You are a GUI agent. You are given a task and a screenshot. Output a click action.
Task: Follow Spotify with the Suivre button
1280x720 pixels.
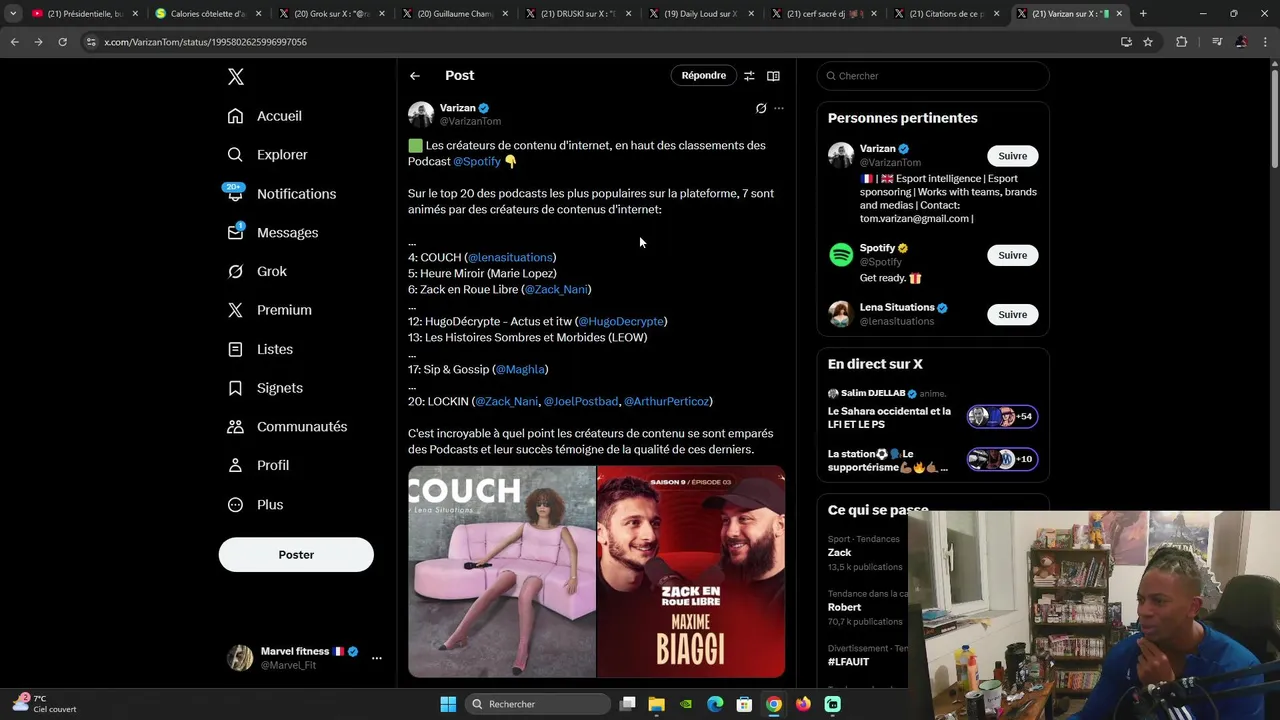pyautogui.click(x=1012, y=255)
